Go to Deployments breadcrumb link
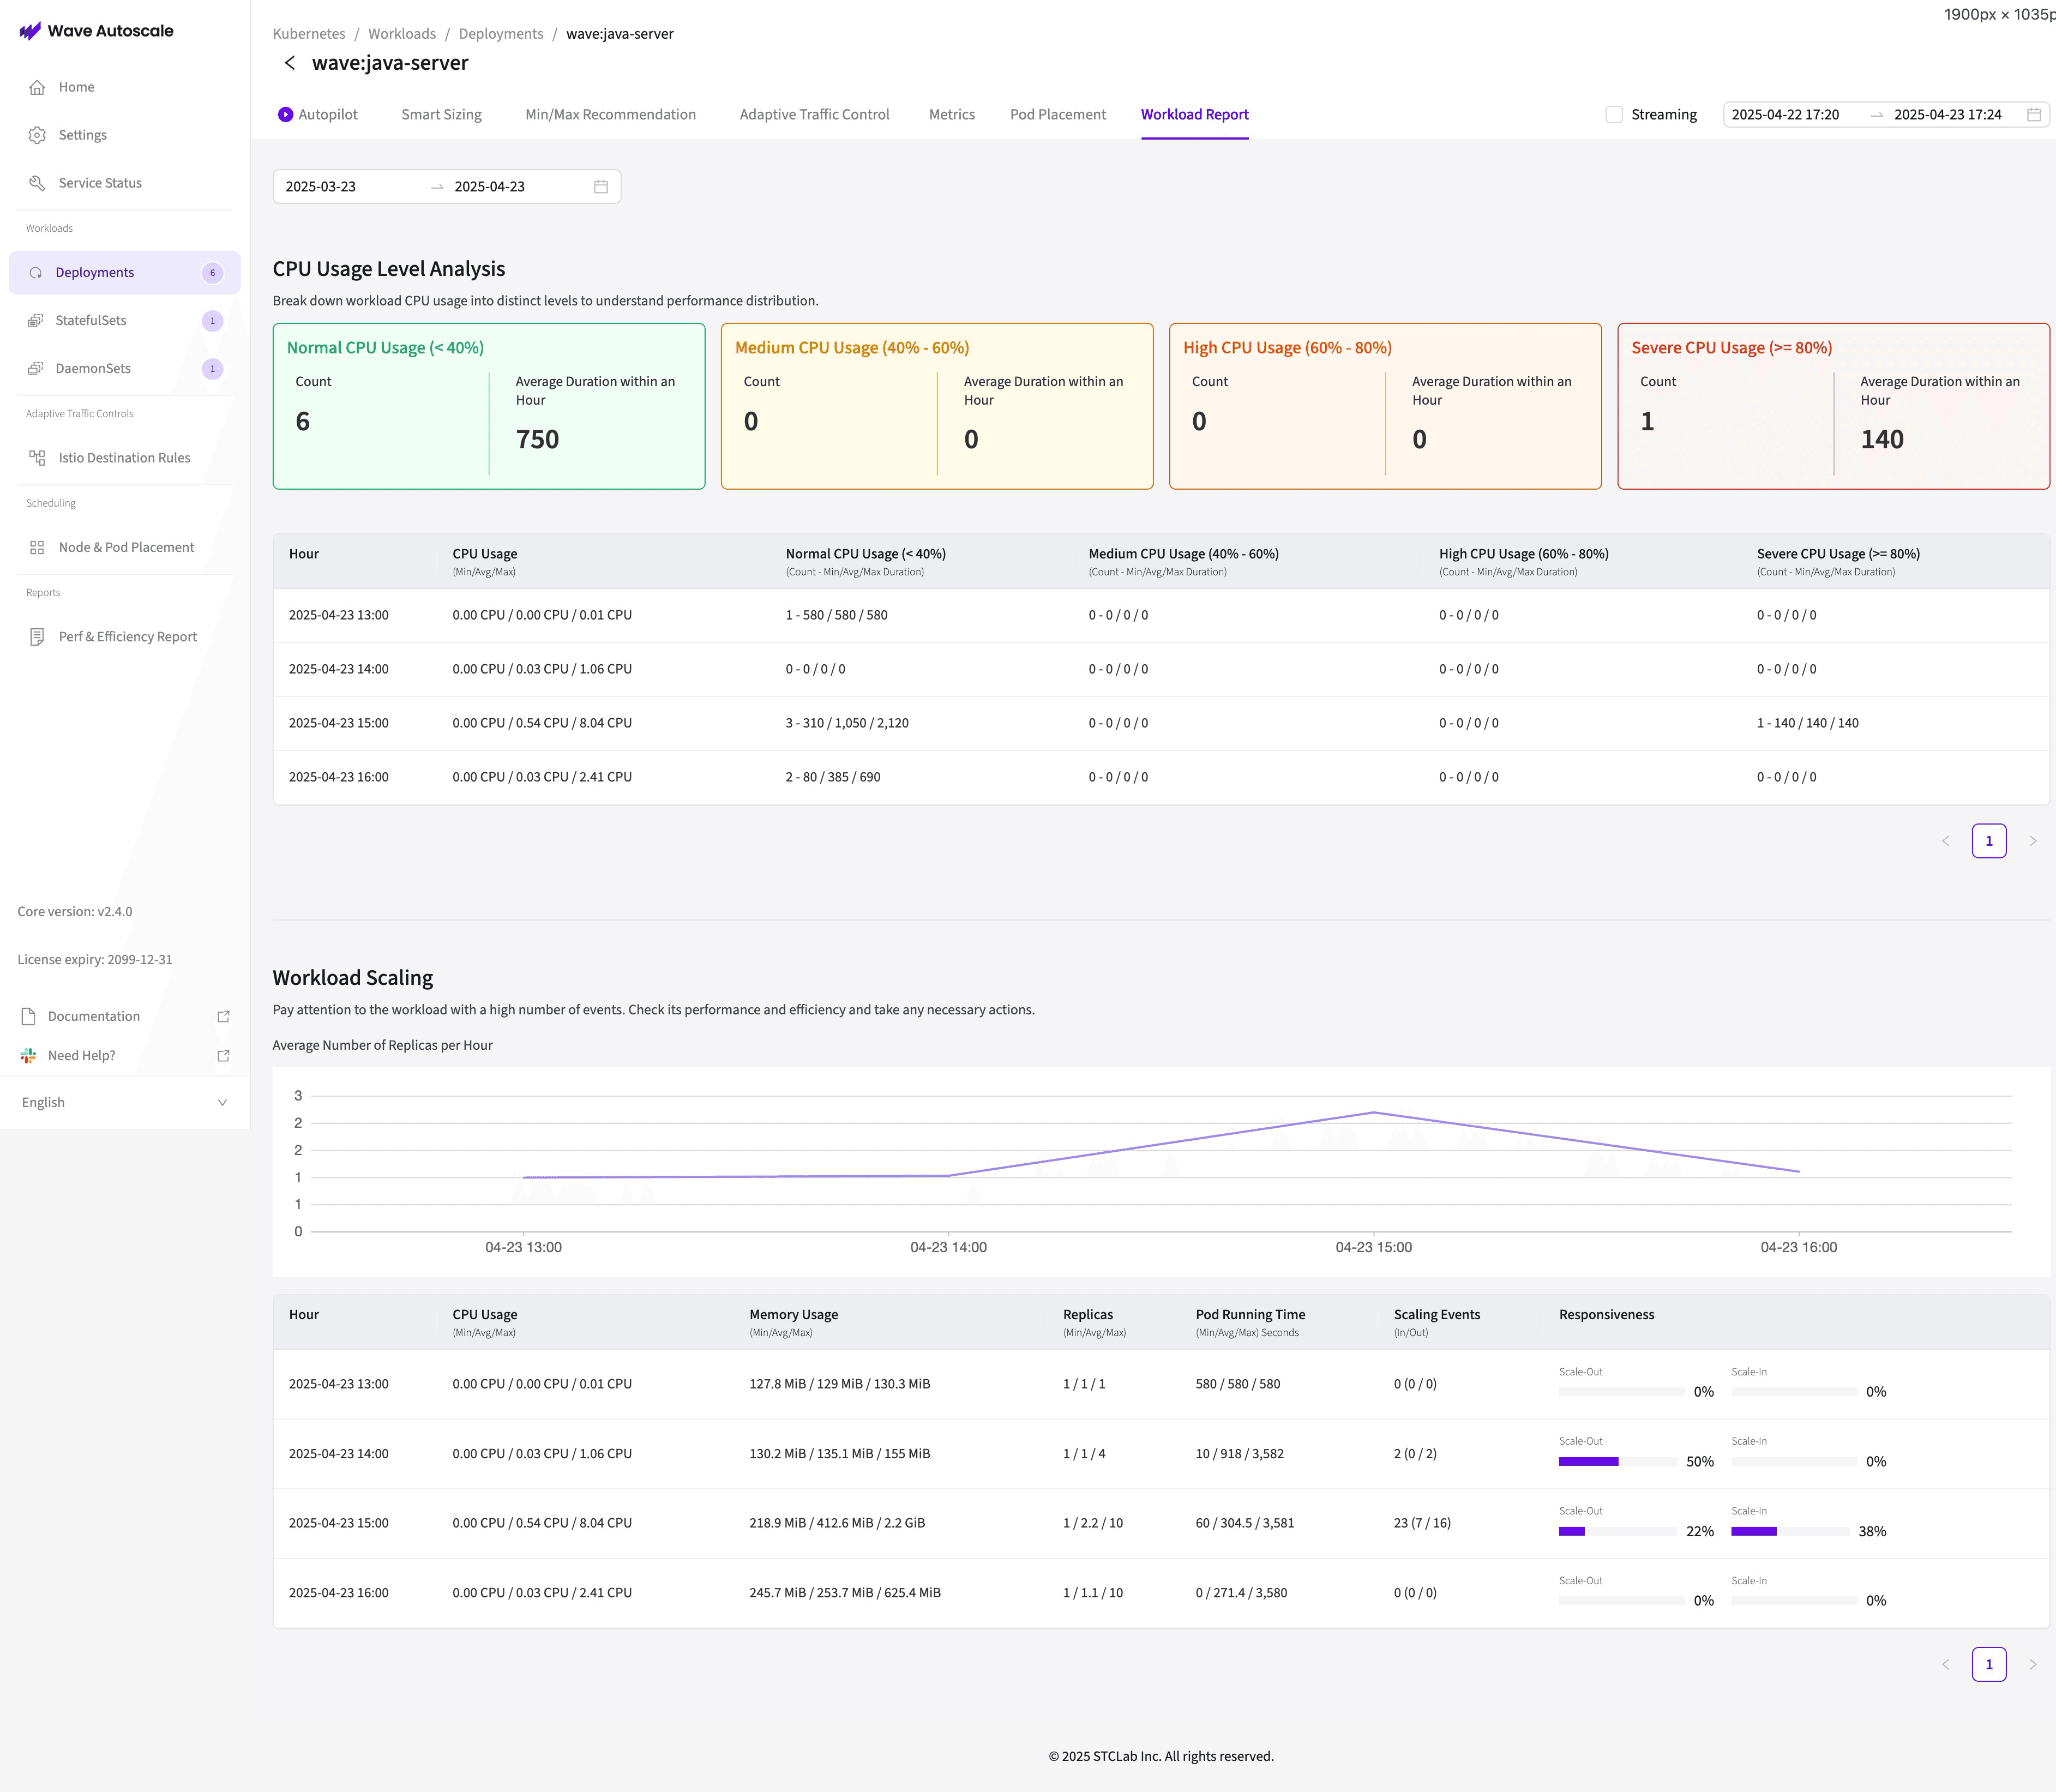Image resolution: width=2056 pixels, height=1792 pixels. click(501, 34)
